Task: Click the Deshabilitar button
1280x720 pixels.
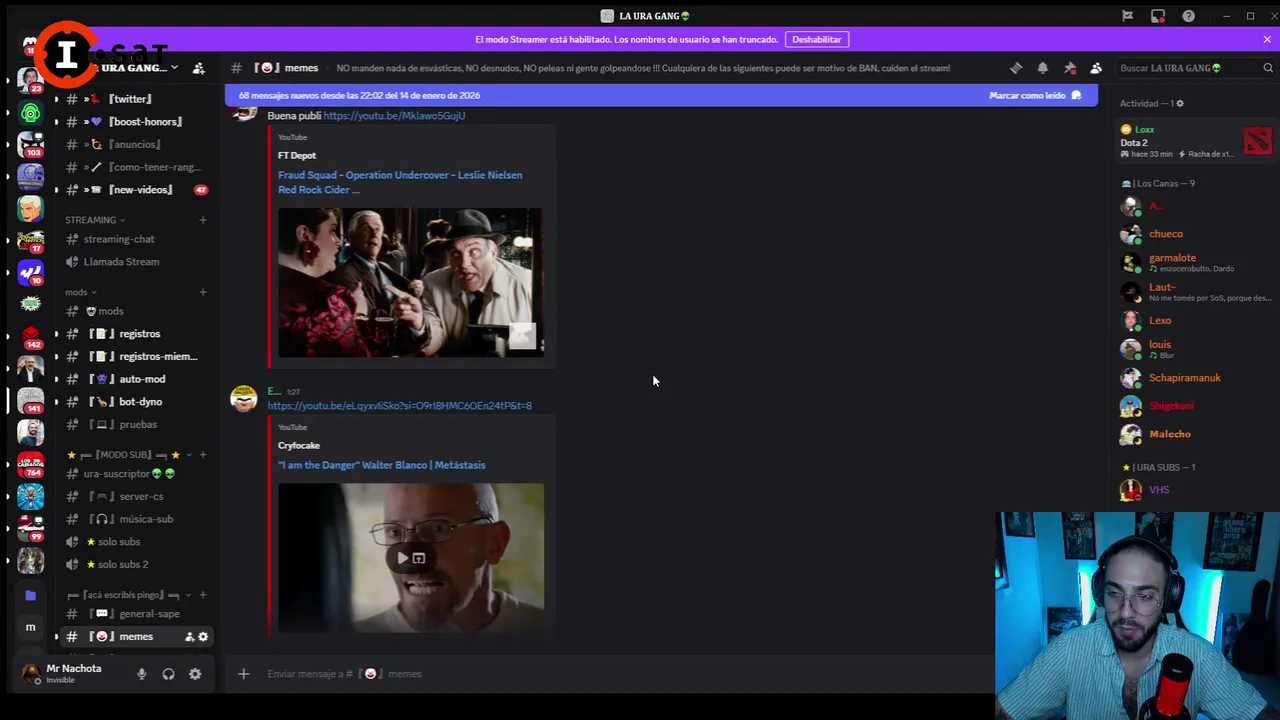Action: (x=817, y=40)
